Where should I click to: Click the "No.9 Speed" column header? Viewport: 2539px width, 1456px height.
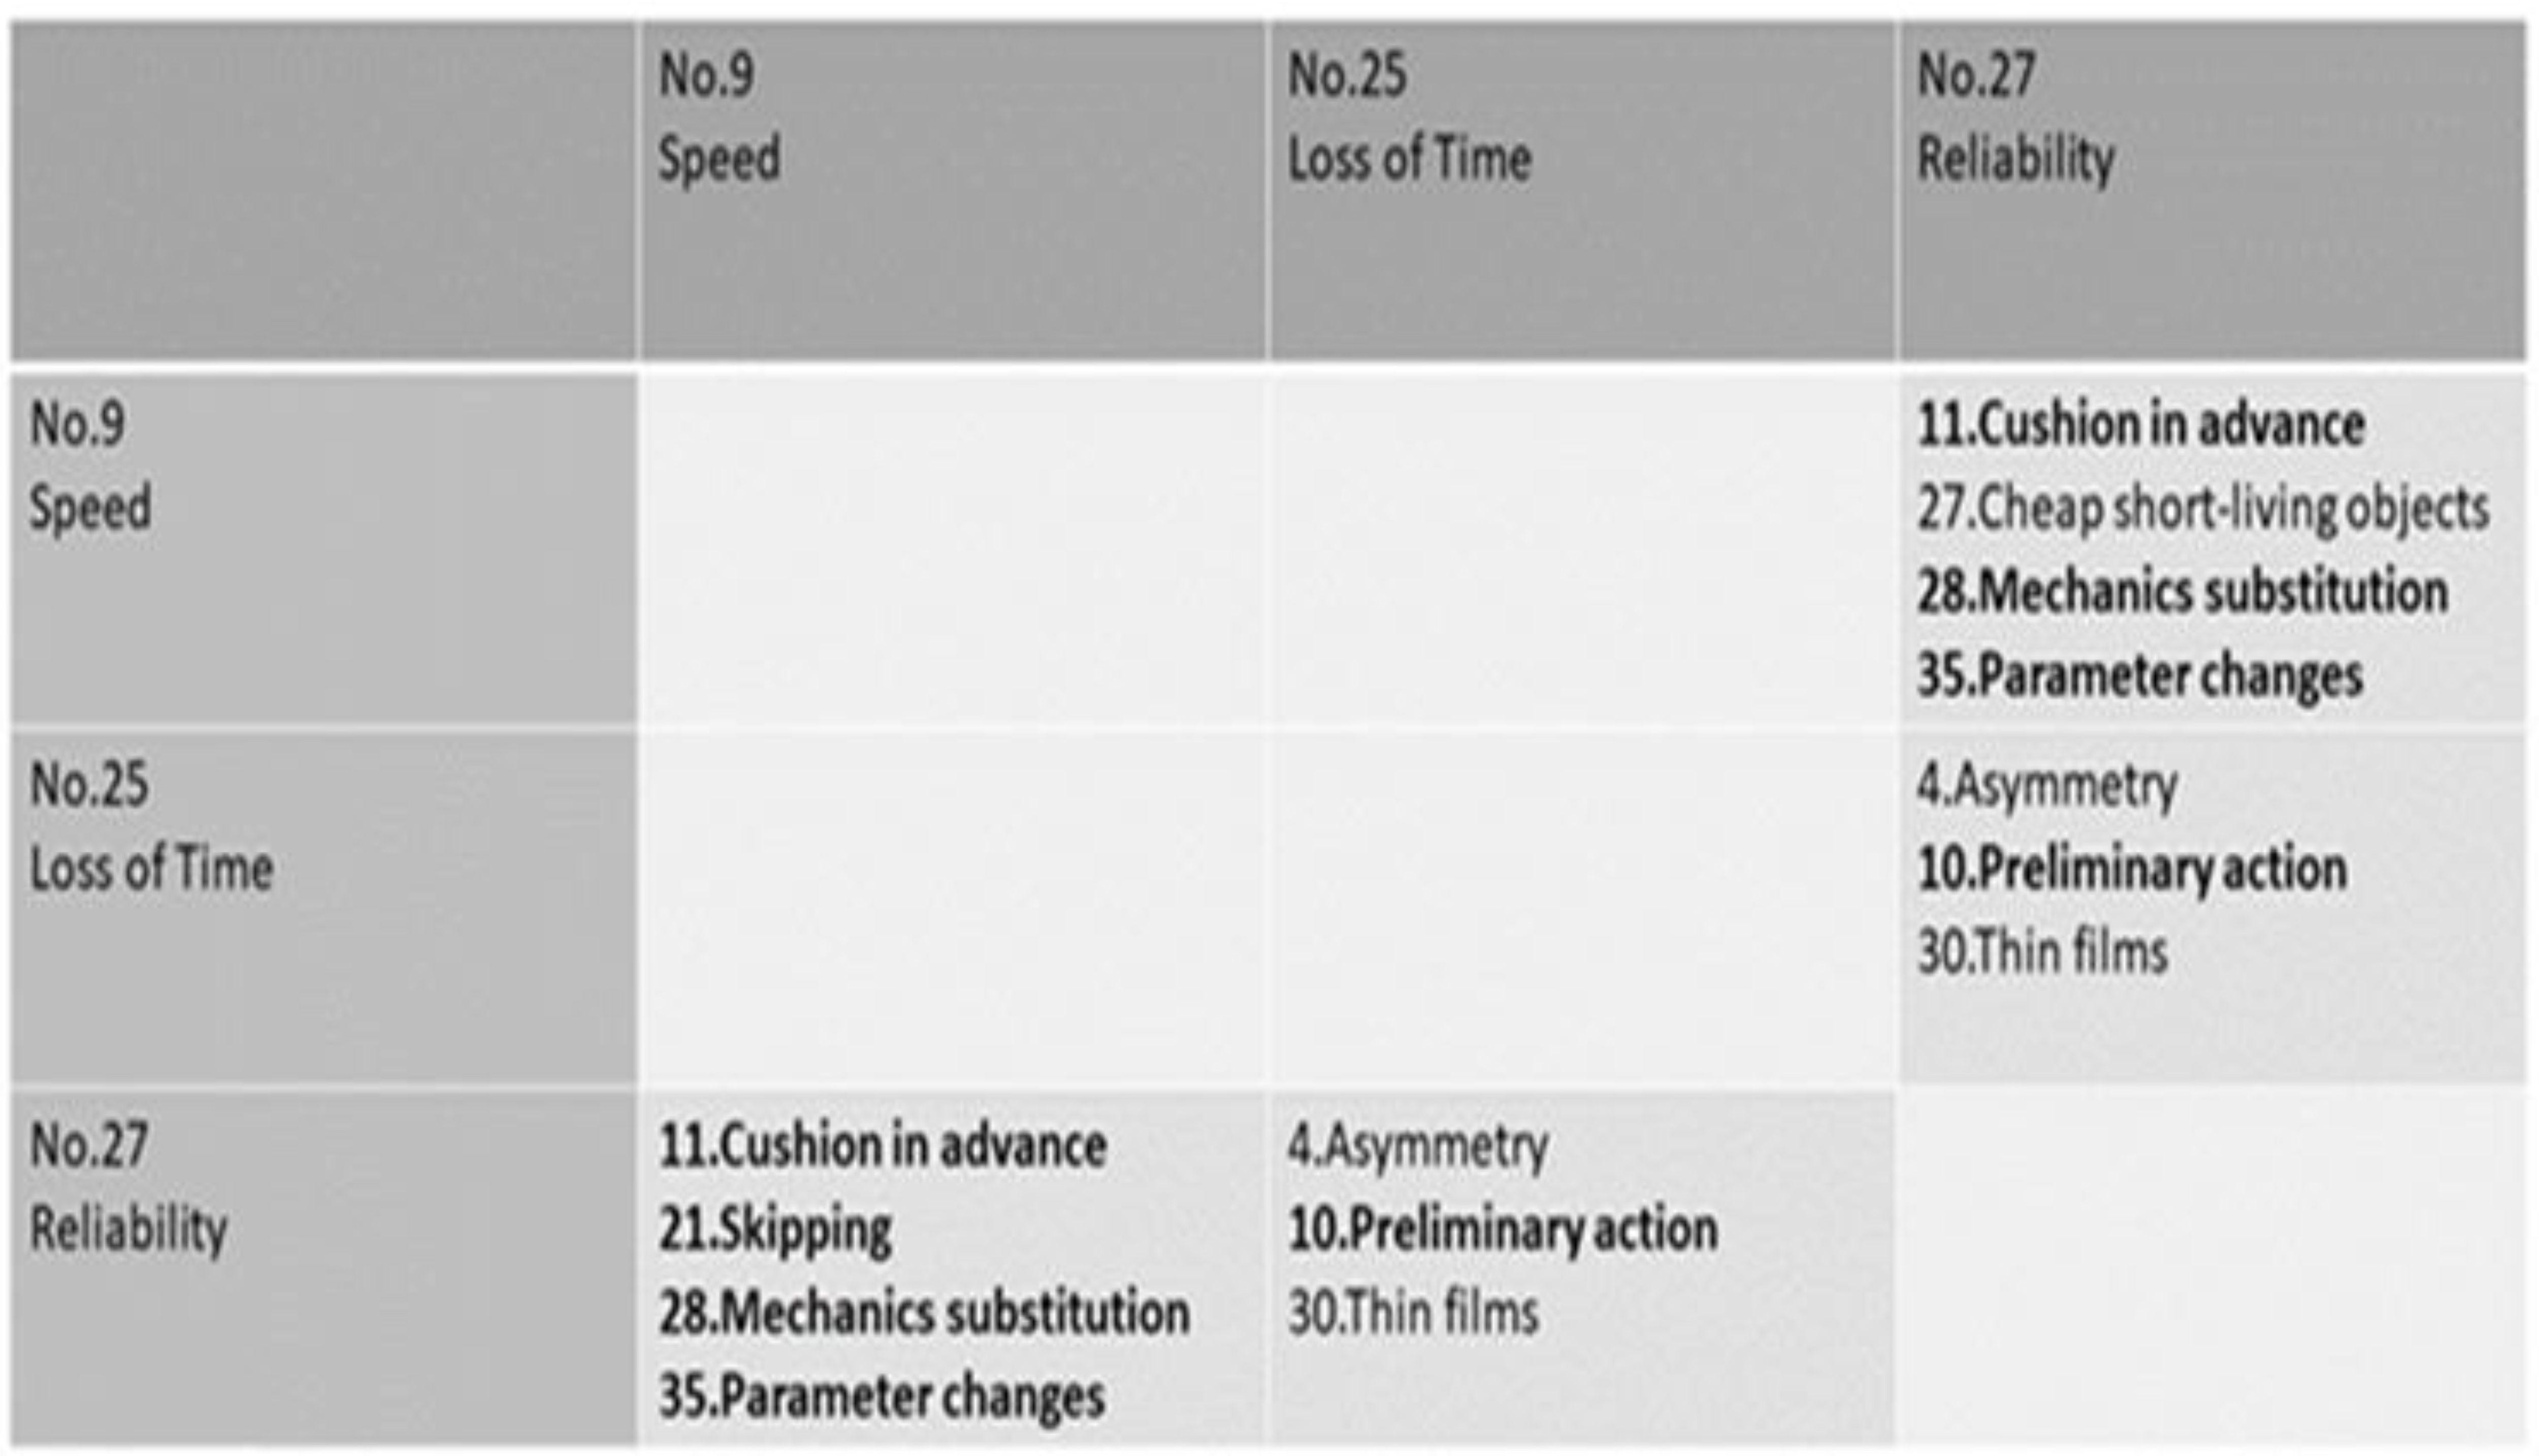720,117
